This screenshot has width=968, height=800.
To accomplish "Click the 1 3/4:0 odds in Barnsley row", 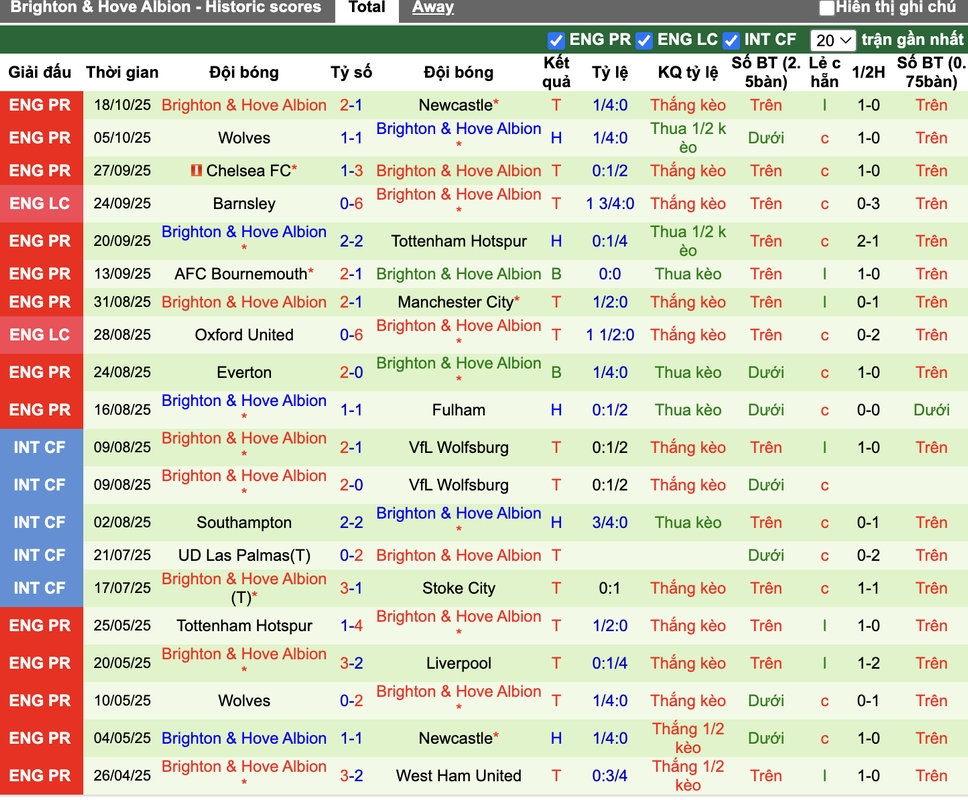I will (x=610, y=204).
